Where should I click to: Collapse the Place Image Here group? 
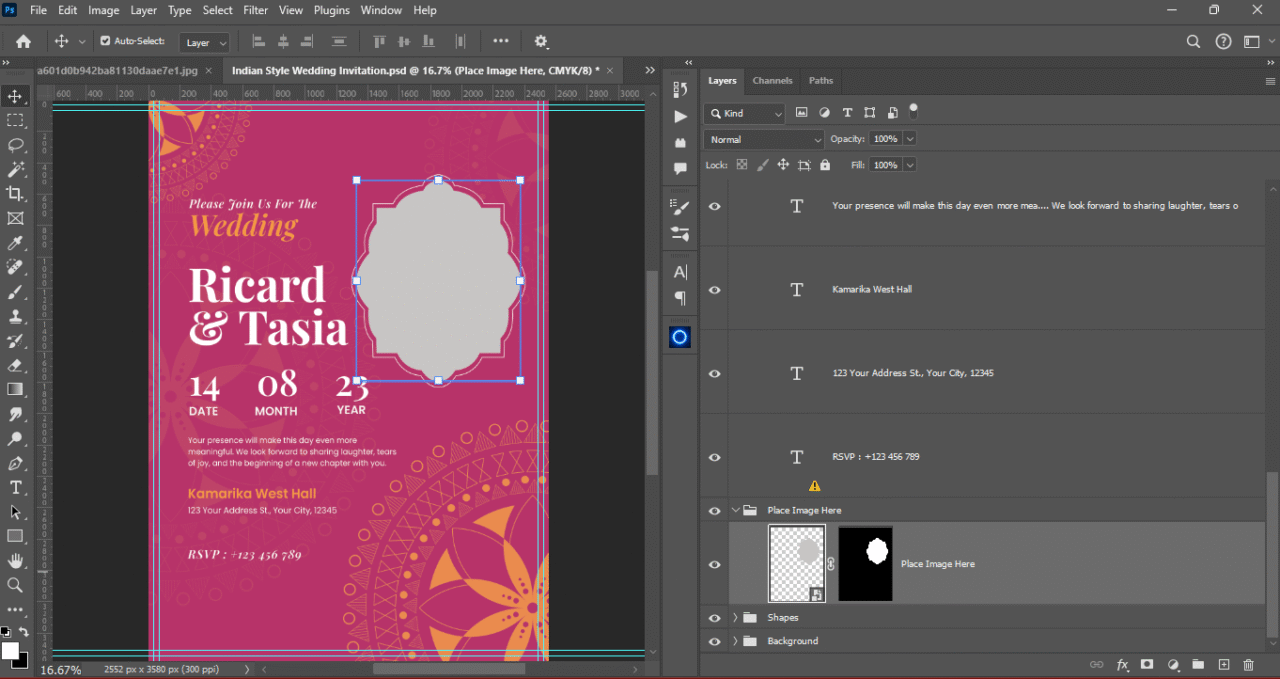coord(735,510)
